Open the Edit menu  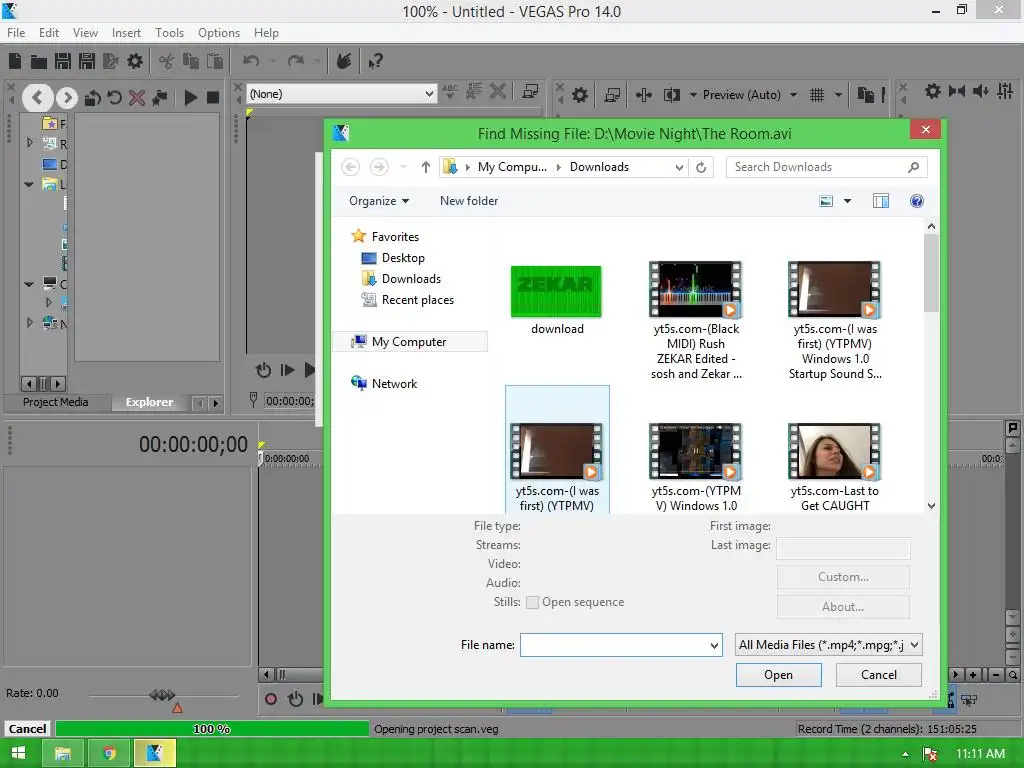pyautogui.click(x=48, y=33)
